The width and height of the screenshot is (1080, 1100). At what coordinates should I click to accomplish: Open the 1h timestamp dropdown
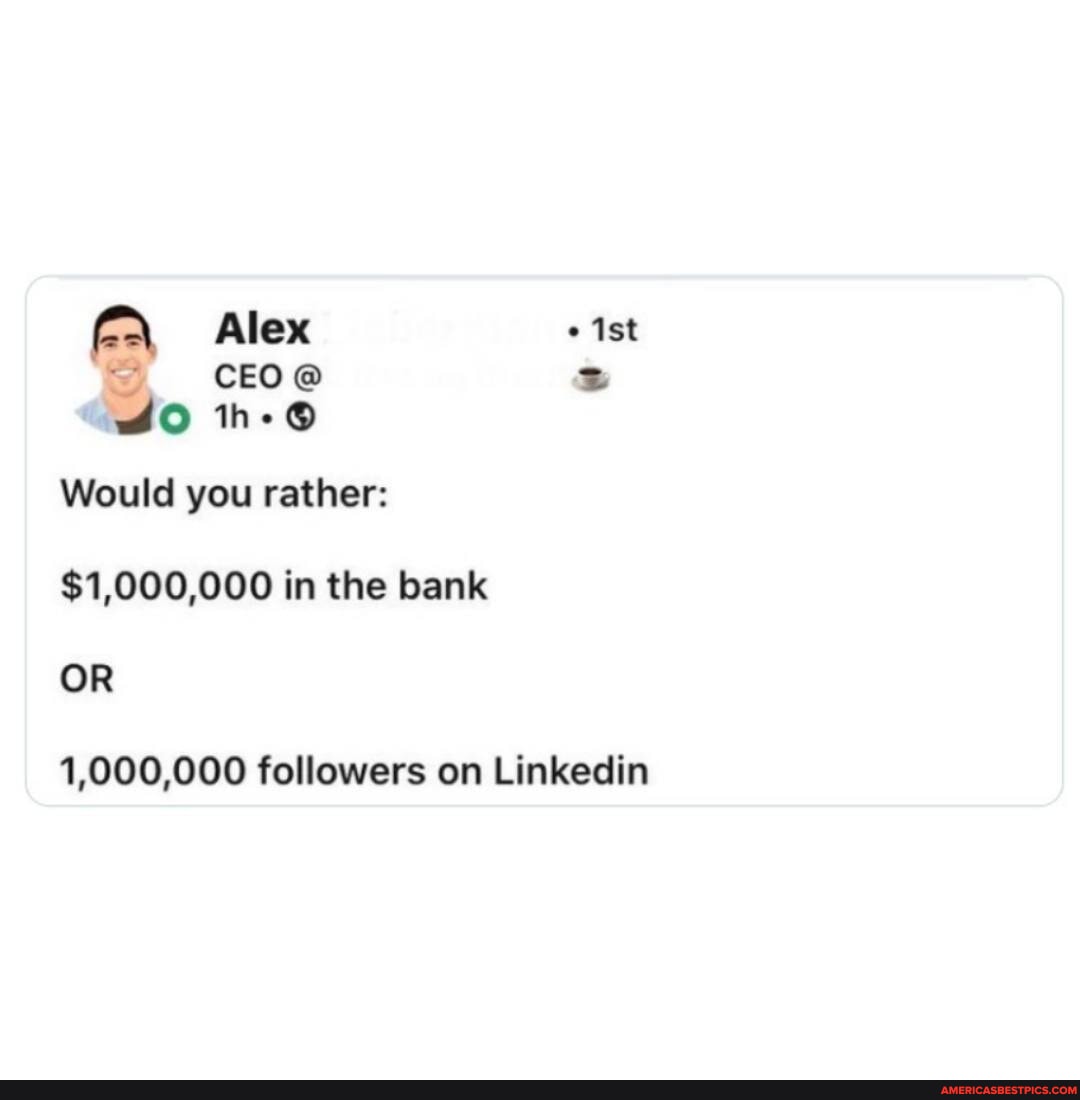click(x=230, y=417)
